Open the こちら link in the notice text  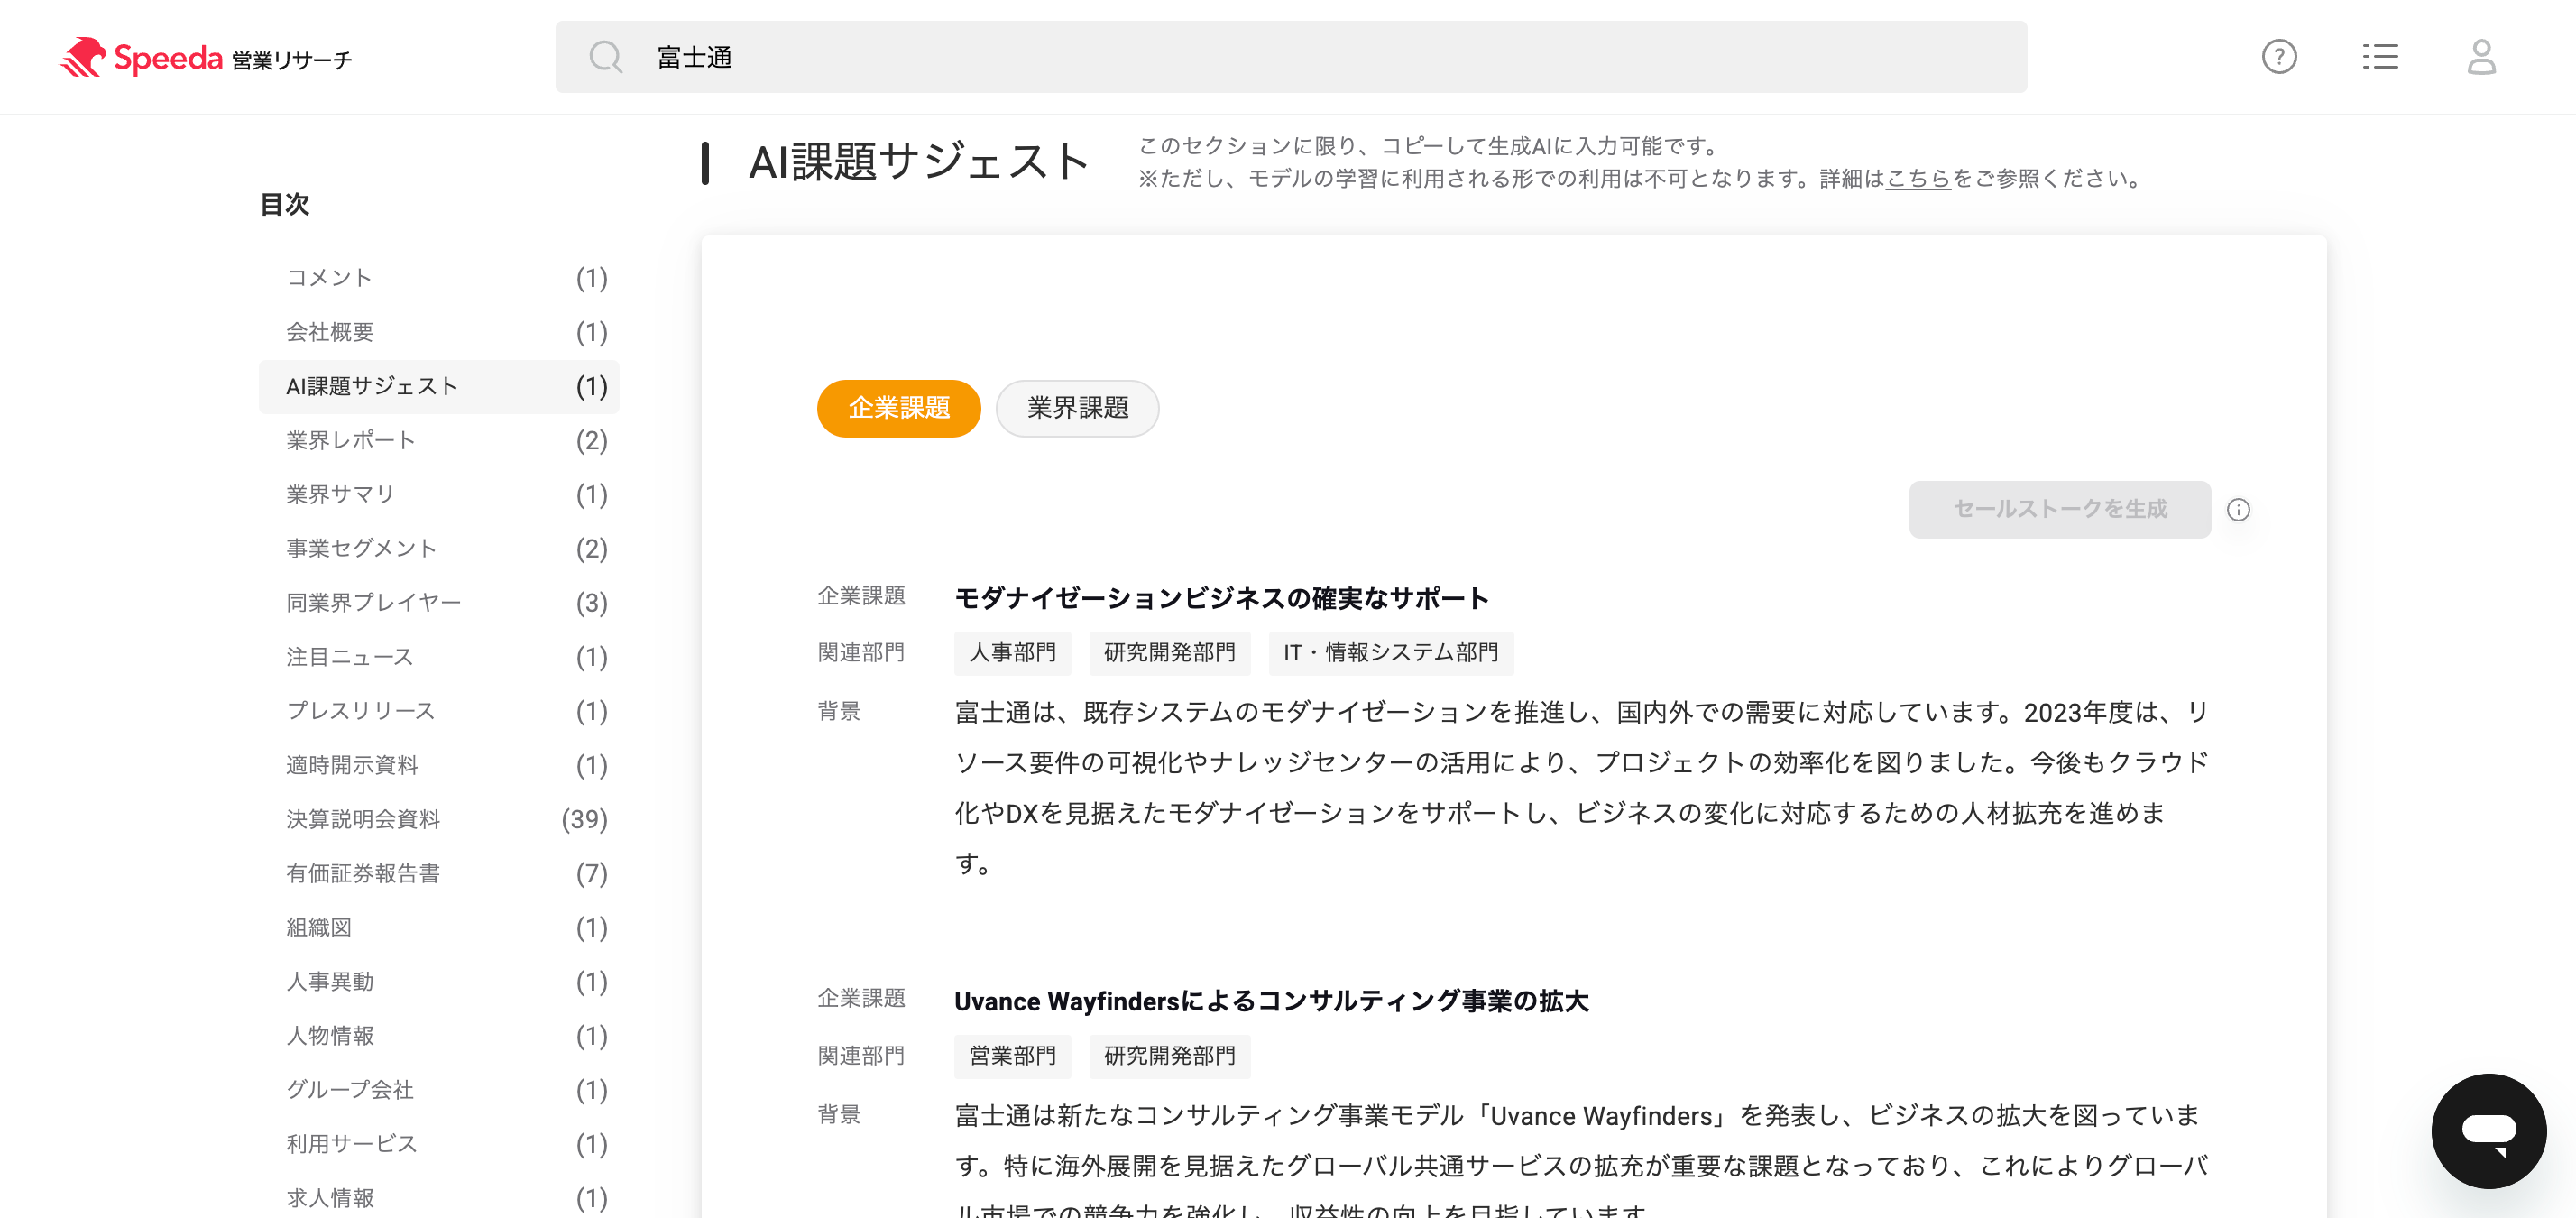pyautogui.click(x=1918, y=180)
